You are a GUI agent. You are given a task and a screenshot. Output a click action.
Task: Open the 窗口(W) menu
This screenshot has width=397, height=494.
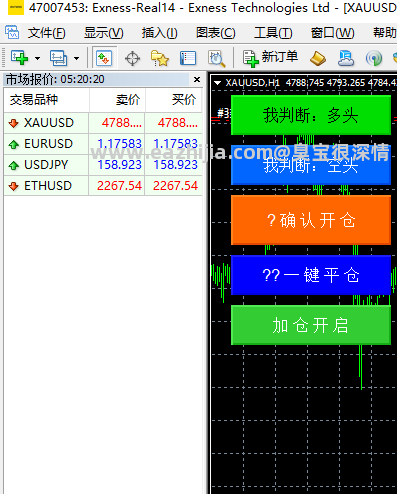pyautogui.click(x=332, y=33)
